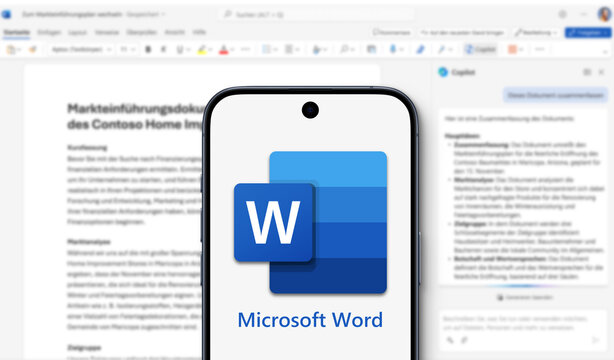Click the Marktanalyse heading in document
This screenshot has height=360, width=614.
click(x=88, y=242)
